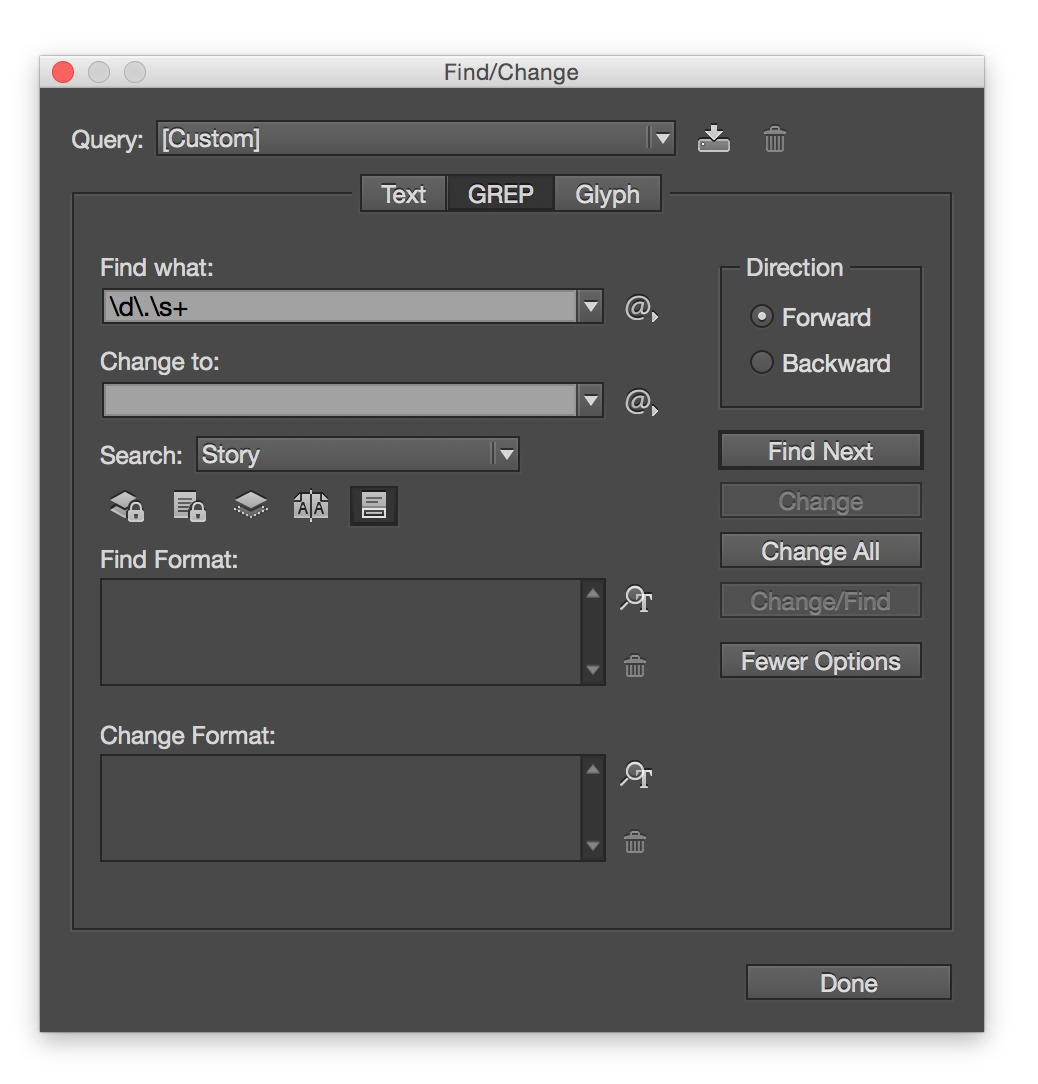Toggle Include Locked Stories search option
Screen dimensions: 1038x1084
click(x=189, y=507)
